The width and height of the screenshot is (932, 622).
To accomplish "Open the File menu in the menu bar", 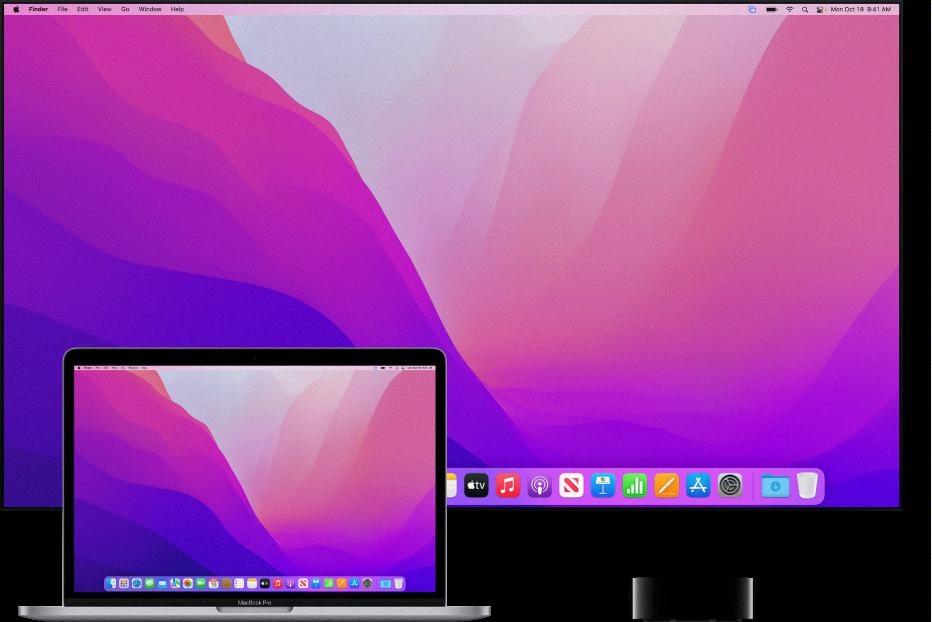I will (x=62, y=10).
